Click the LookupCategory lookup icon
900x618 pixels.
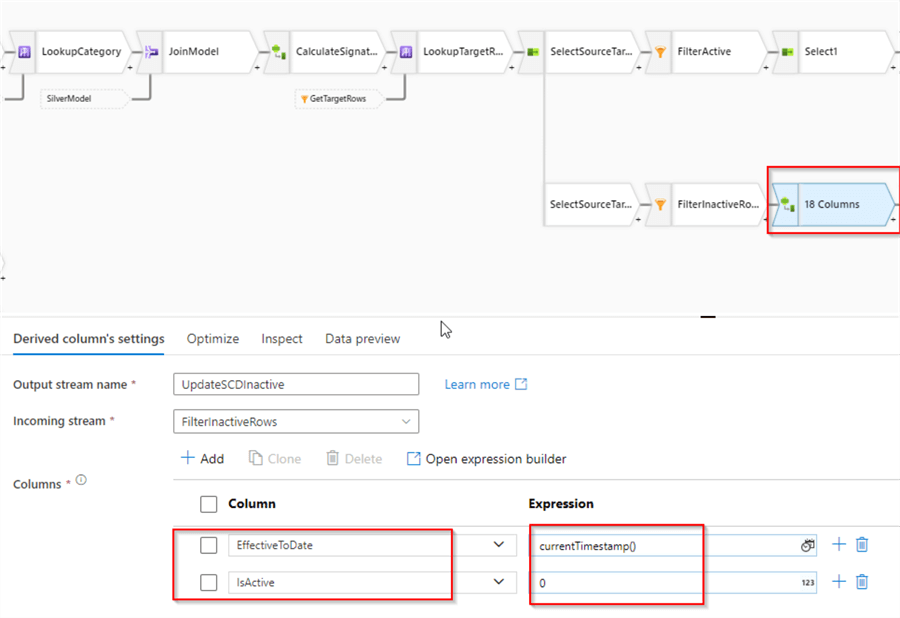point(26,51)
